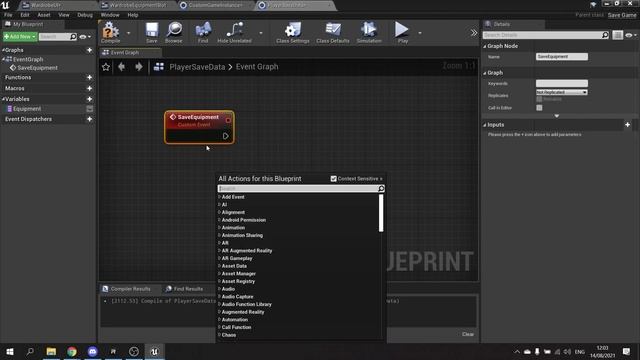Open the Replicates dropdown
The height and width of the screenshot is (360, 640).
pos(562,92)
